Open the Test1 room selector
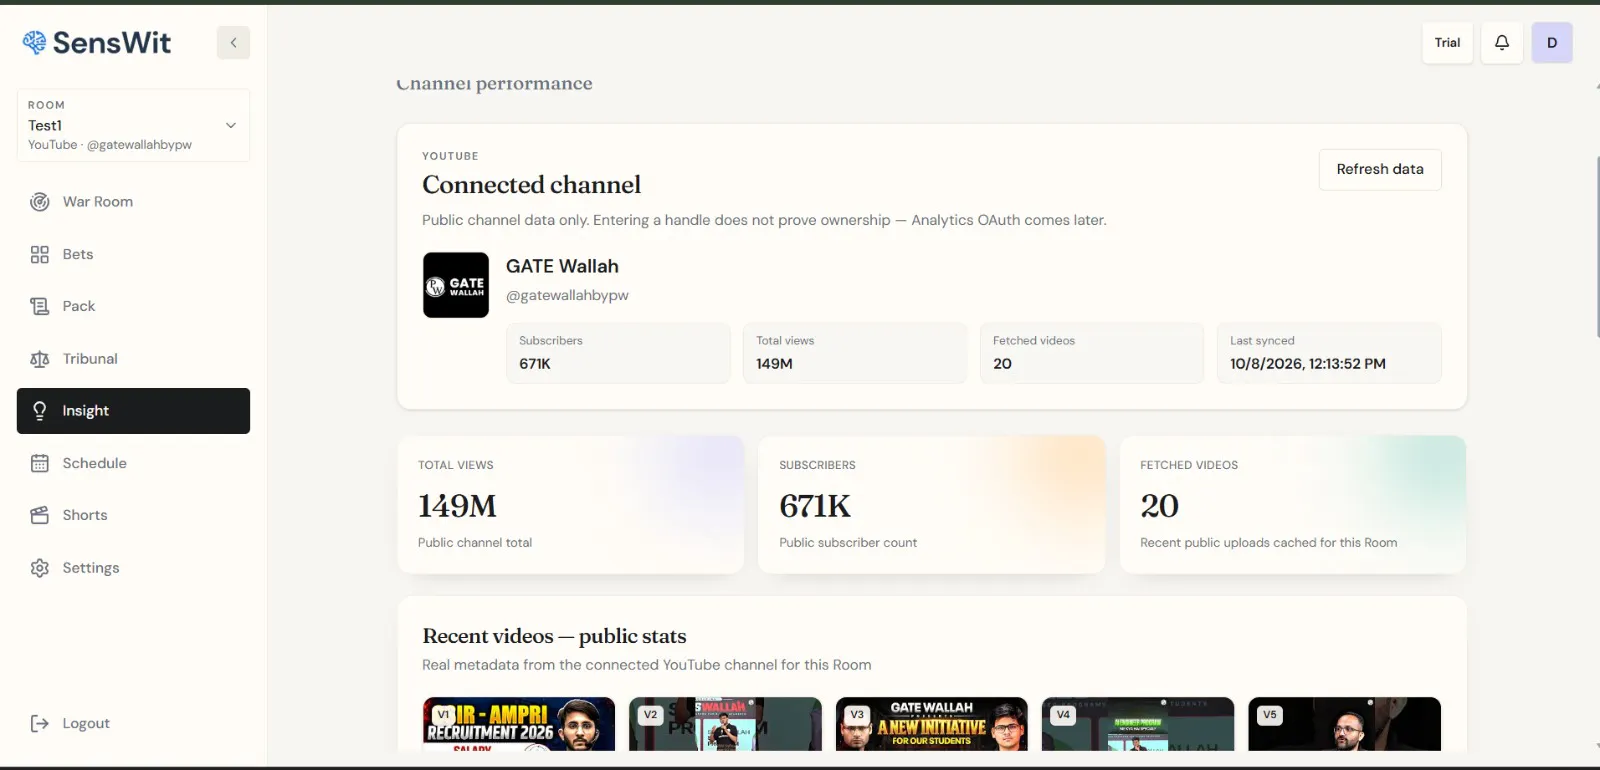Screen dimensions: 1600x770 click(133, 125)
